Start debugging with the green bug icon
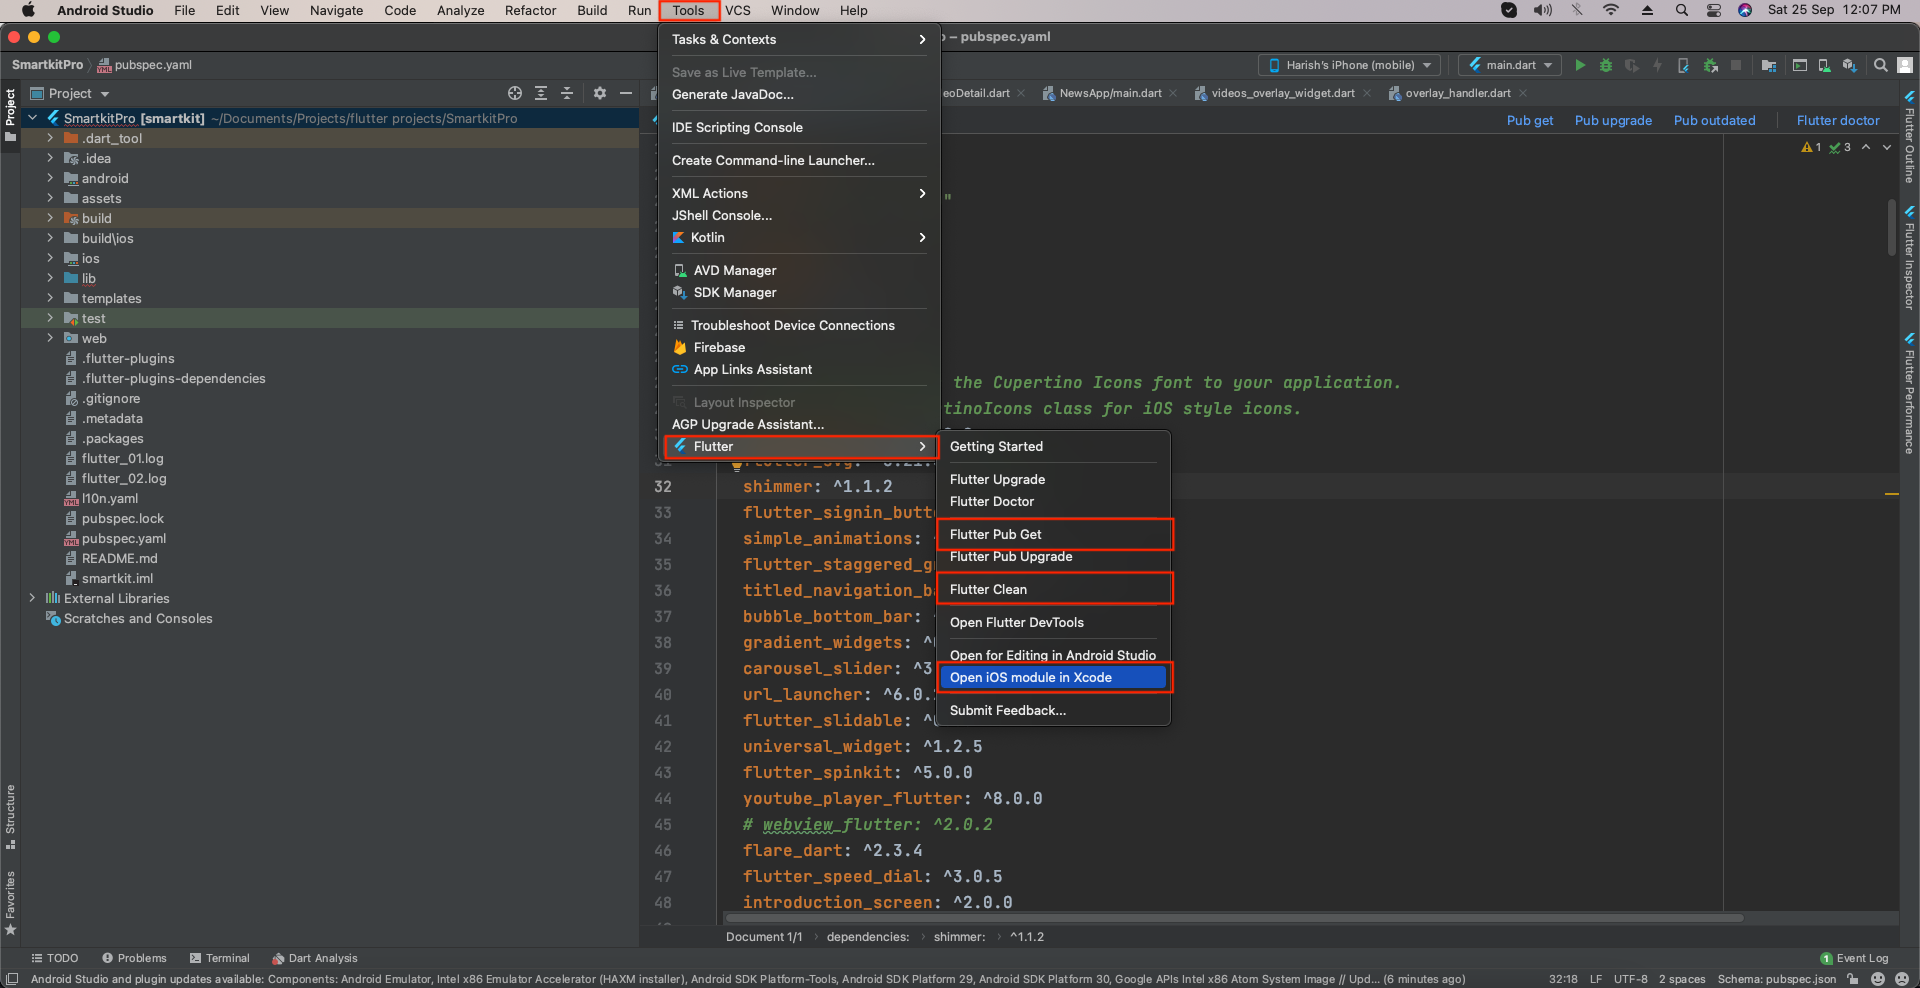The width and height of the screenshot is (1920, 988). click(1606, 65)
